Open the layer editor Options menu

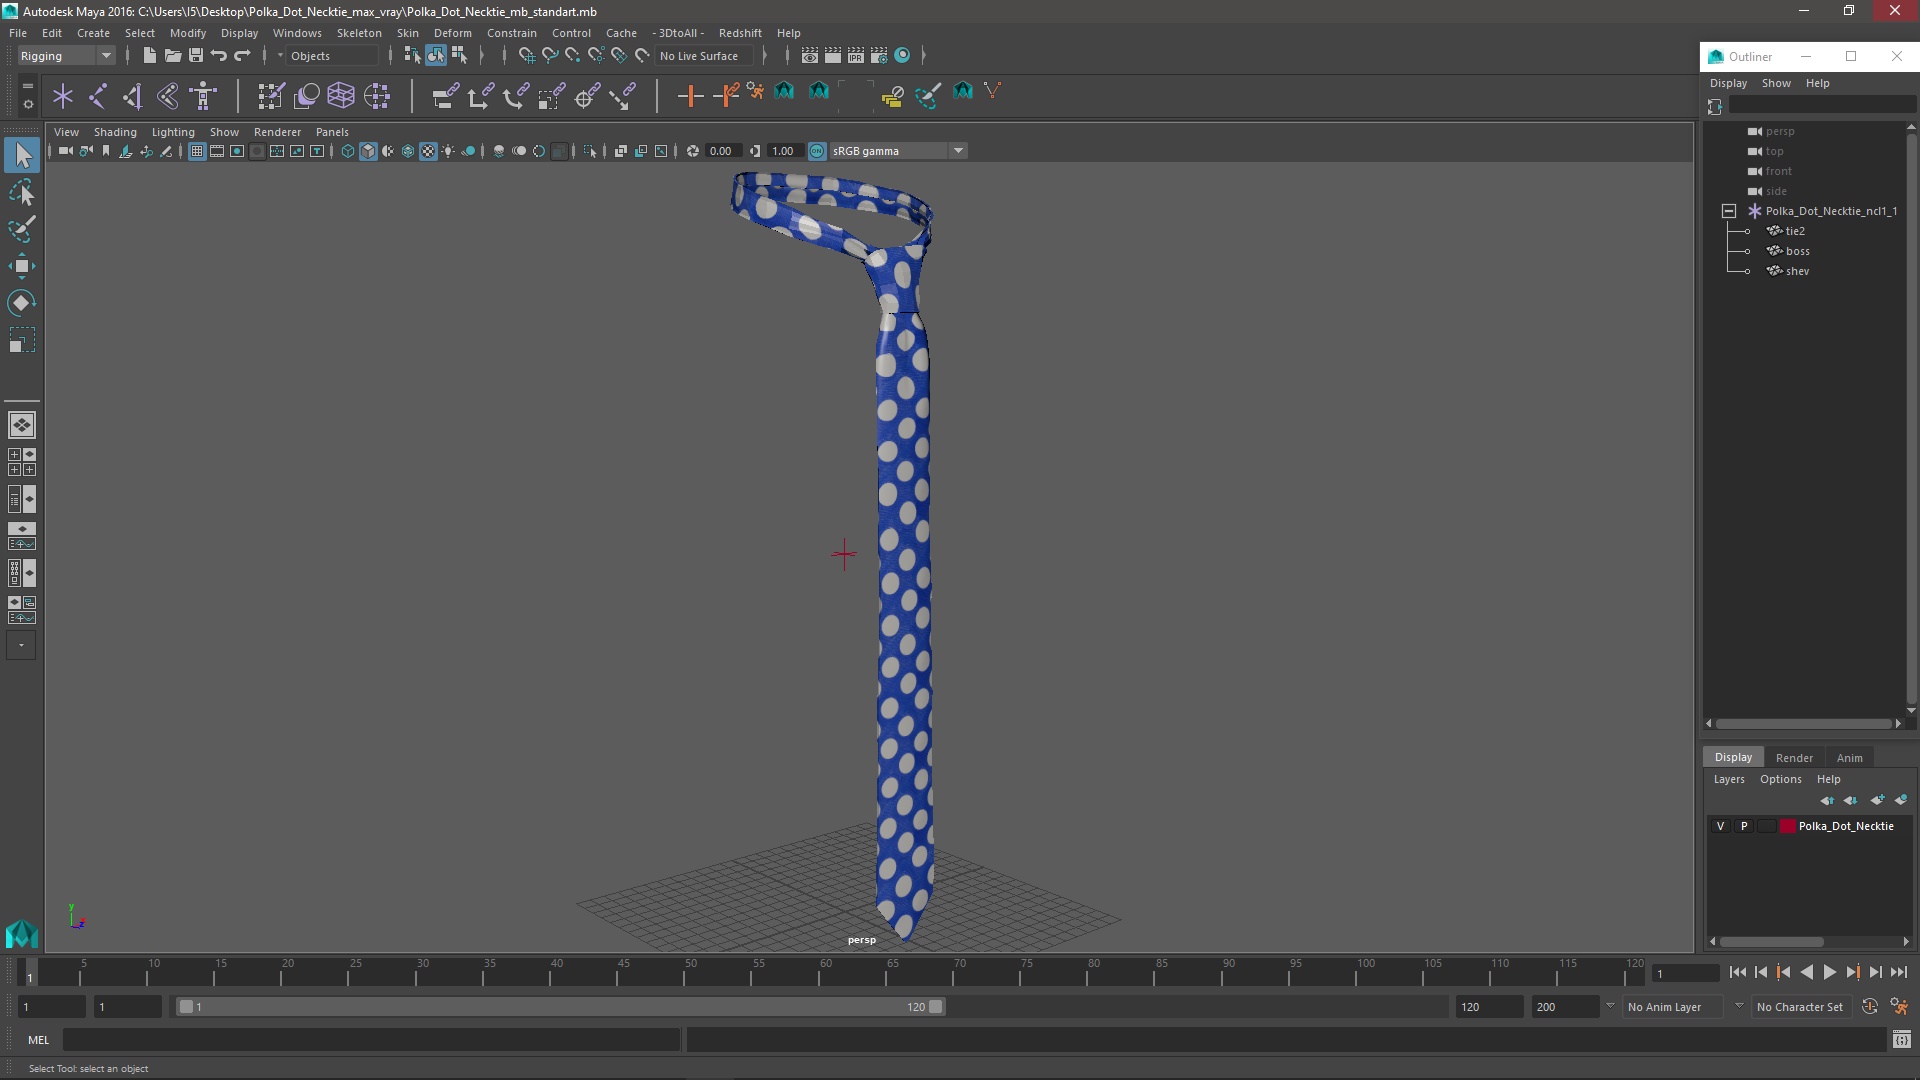pos(1780,779)
